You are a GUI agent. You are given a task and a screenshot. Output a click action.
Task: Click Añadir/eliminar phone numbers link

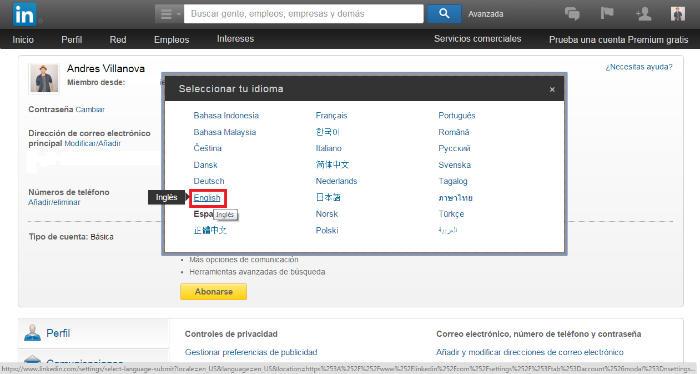tap(54, 202)
